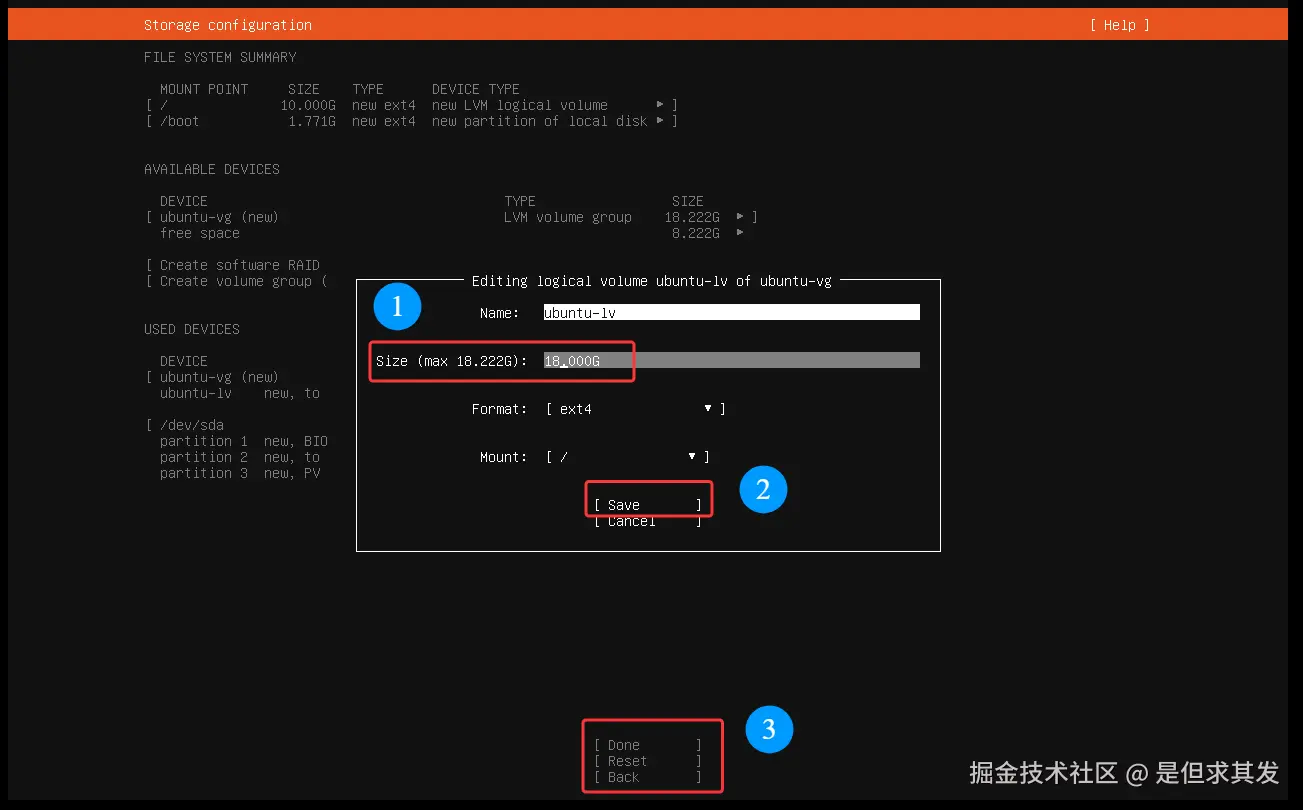The height and width of the screenshot is (810, 1303).
Task: Expand the ubuntu-vg LVM volume group entry
Action: pos(739,216)
